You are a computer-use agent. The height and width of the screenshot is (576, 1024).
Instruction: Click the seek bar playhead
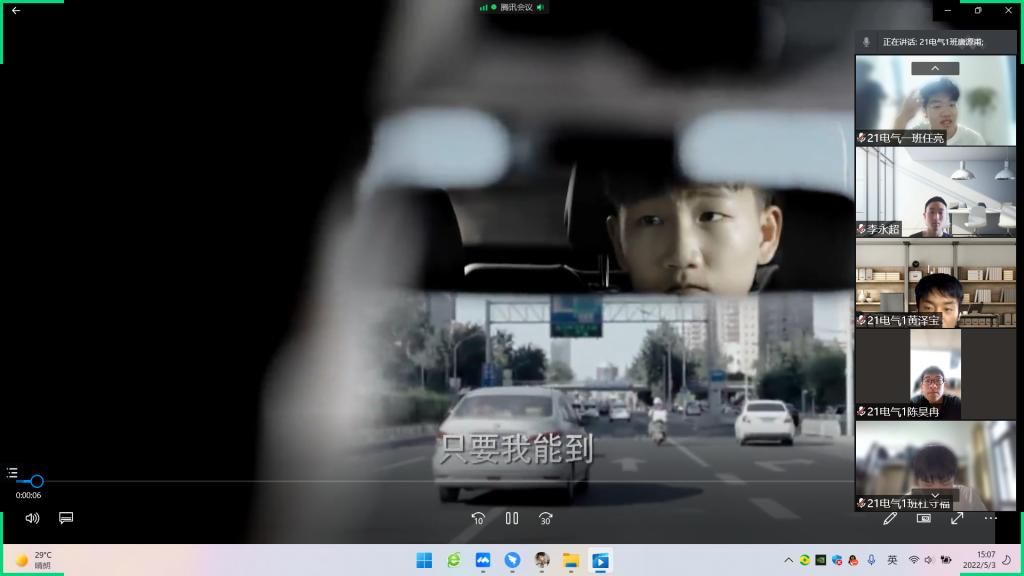(37, 481)
